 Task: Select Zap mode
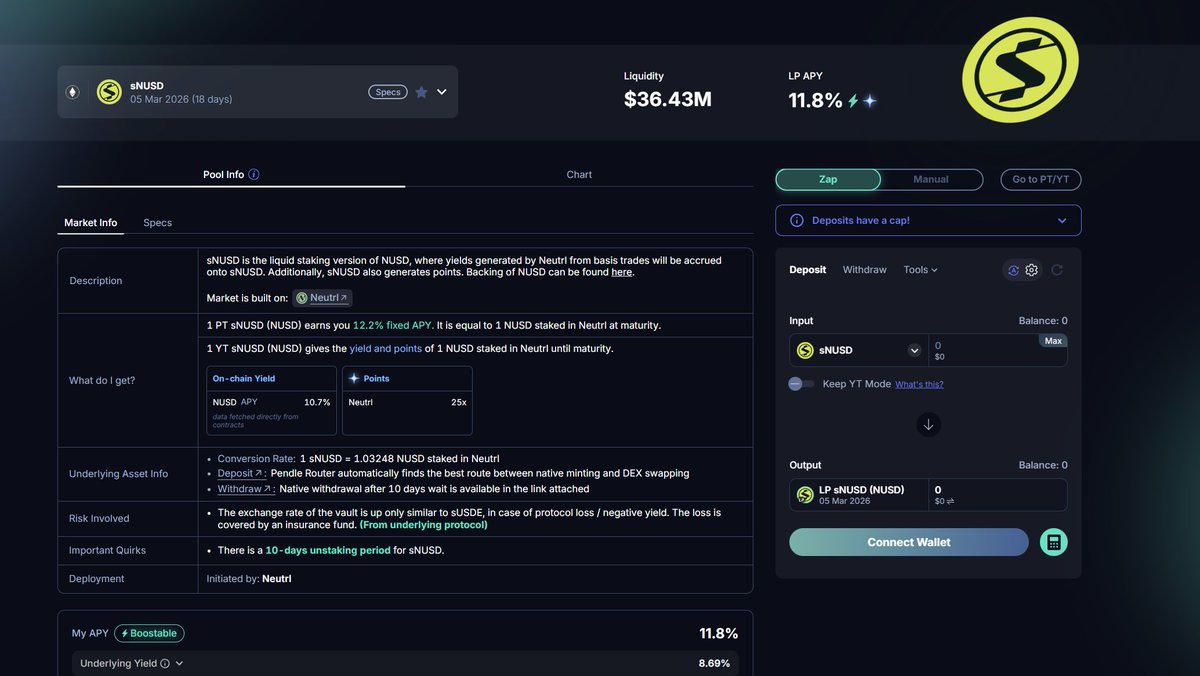828,179
